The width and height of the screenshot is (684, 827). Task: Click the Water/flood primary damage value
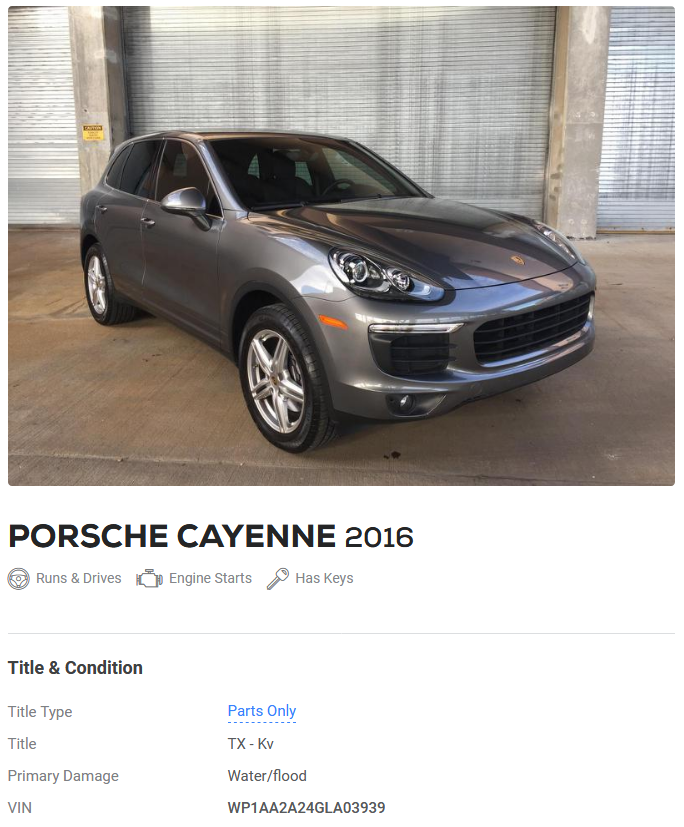267,776
